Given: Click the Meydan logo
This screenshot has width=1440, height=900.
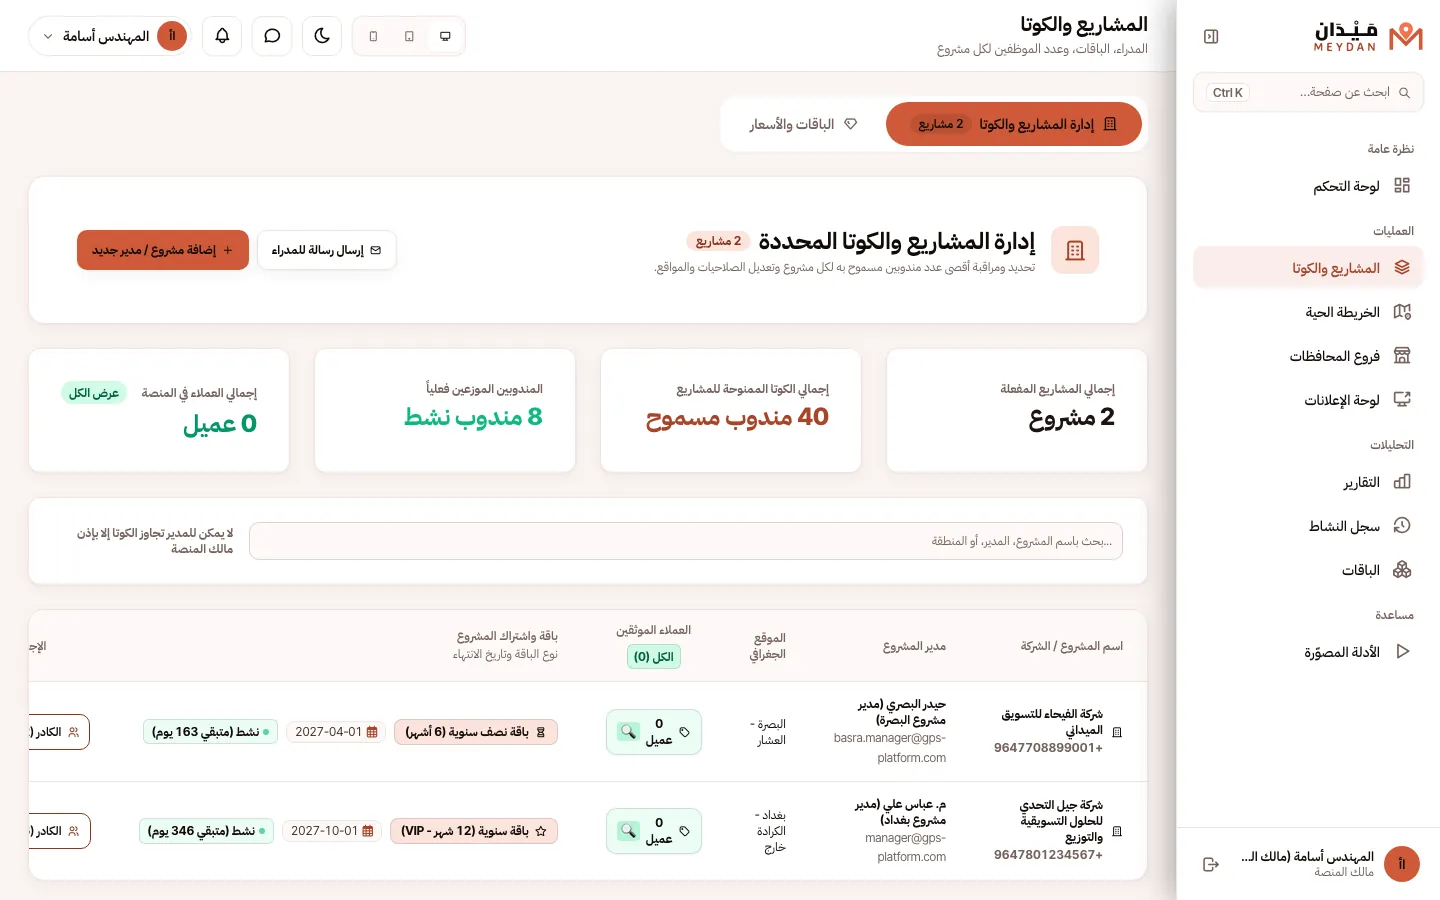Looking at the screenshot, I should [x=1368, y=37].
